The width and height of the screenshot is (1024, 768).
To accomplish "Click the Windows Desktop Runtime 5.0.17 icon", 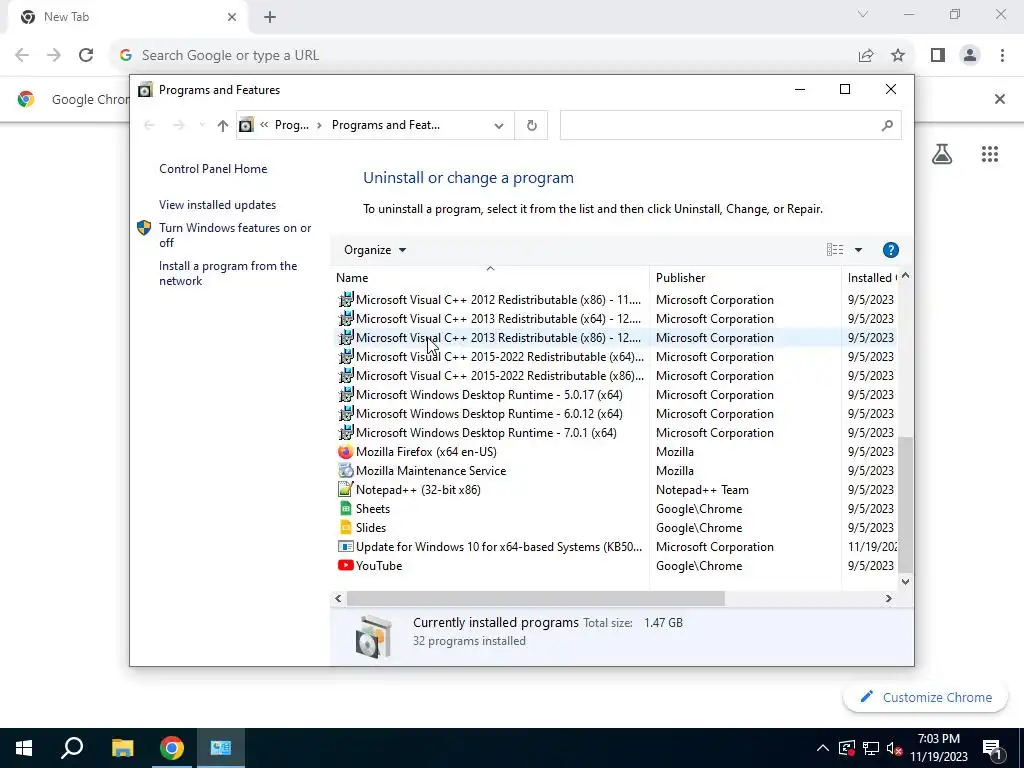I will pos(345,394).
